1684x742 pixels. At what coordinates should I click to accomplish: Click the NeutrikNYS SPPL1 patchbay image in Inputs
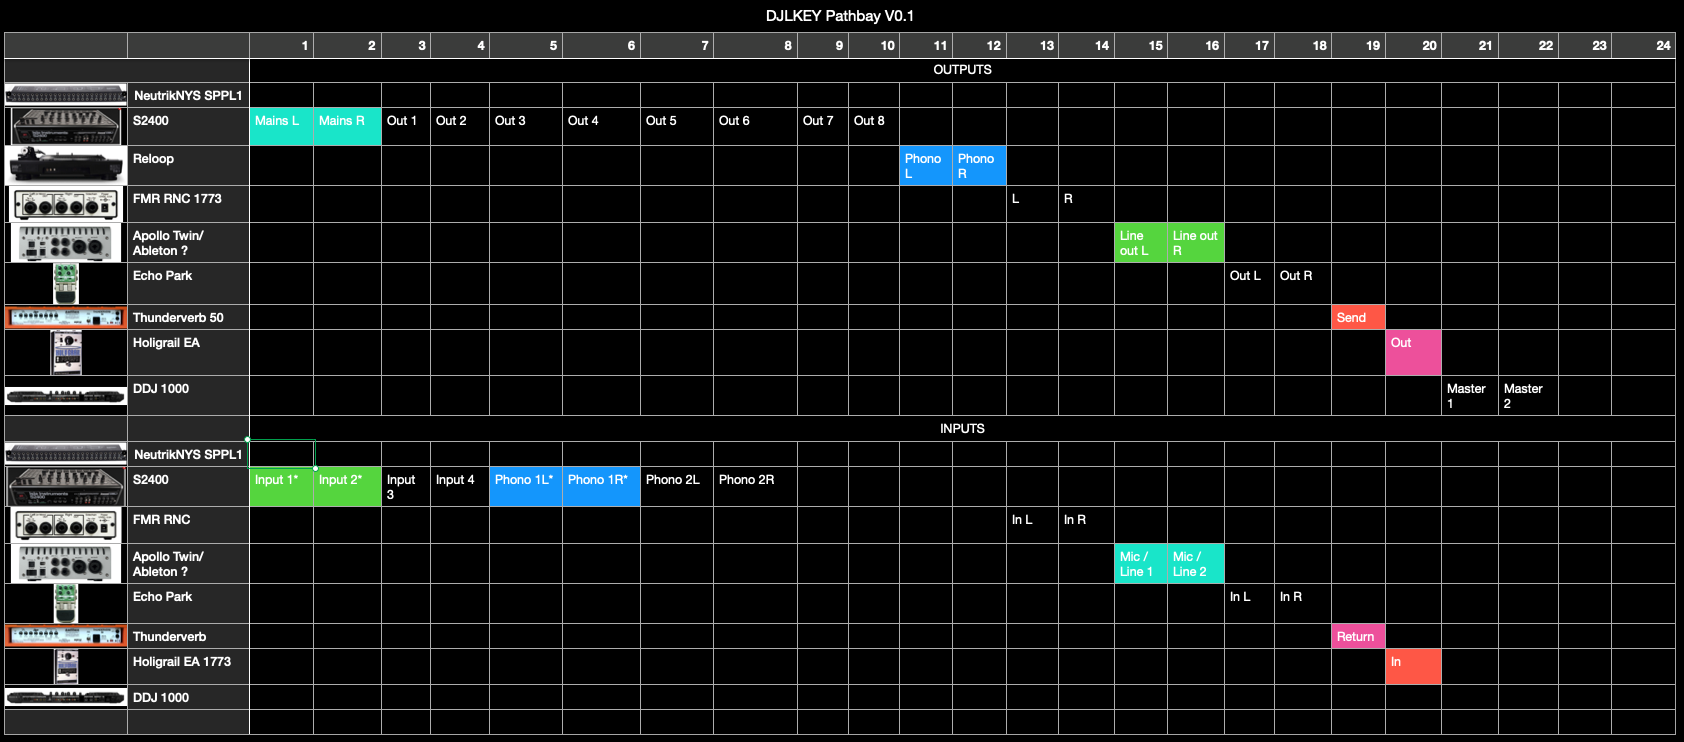point(66,454)
